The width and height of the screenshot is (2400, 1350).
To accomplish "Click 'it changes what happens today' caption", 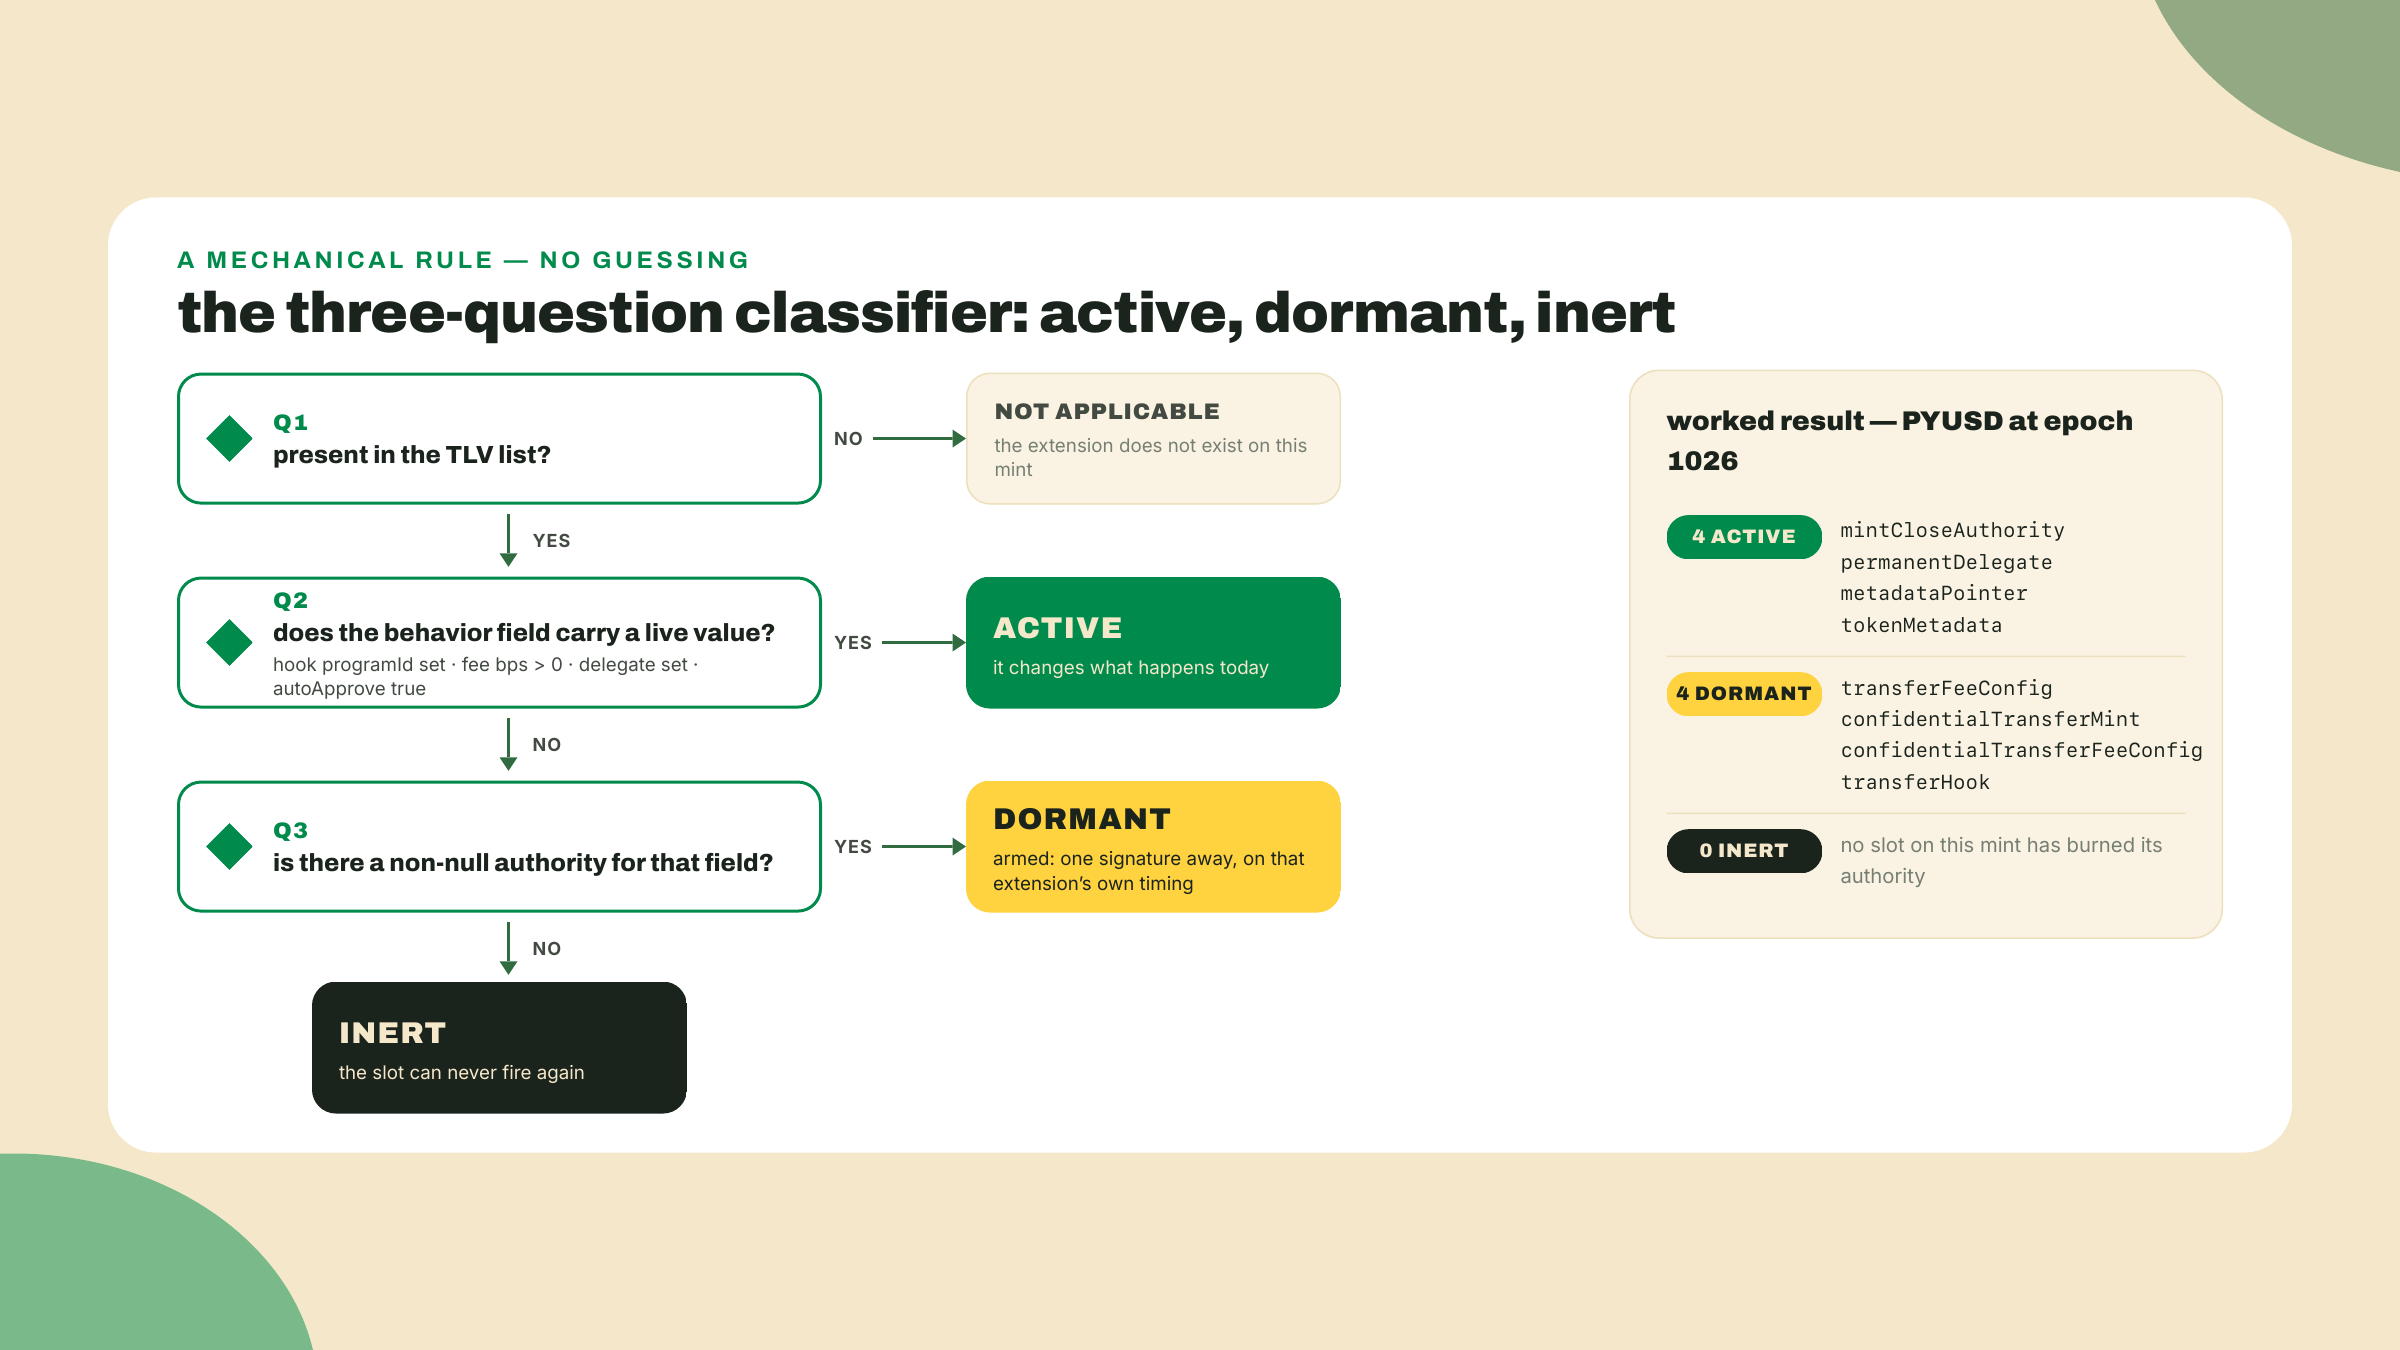I will point(1130,668).
